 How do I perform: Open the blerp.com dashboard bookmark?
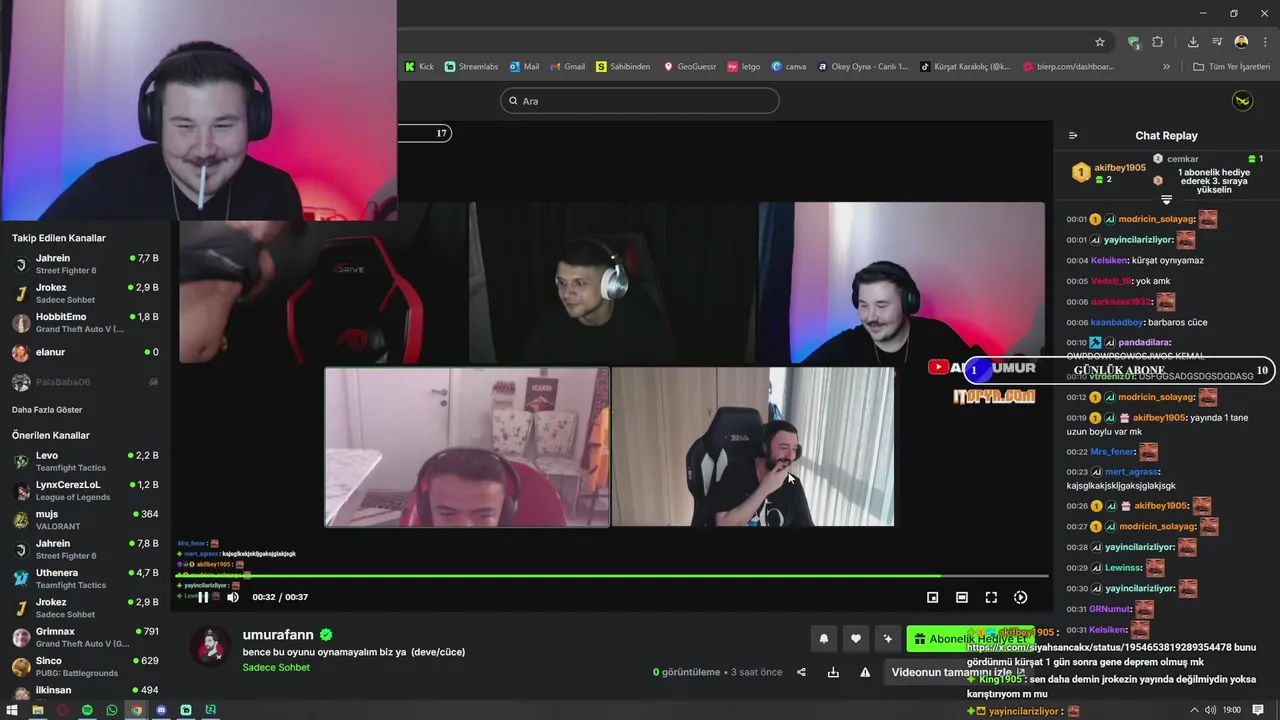click(1068, 67)
